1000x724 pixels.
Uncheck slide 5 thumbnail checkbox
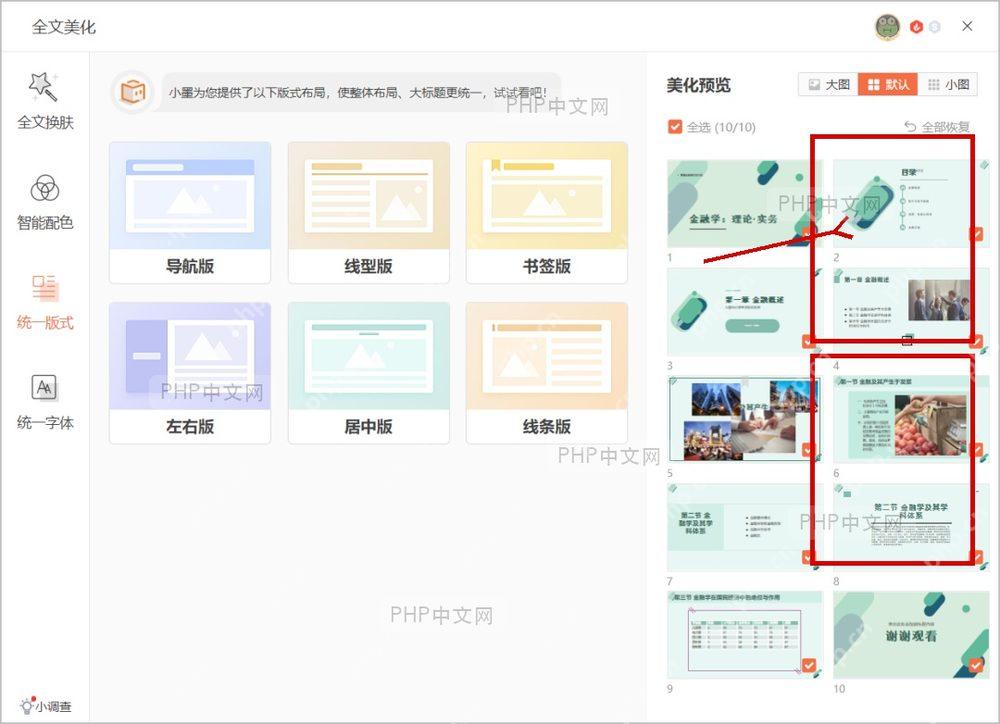coord(809,449)
